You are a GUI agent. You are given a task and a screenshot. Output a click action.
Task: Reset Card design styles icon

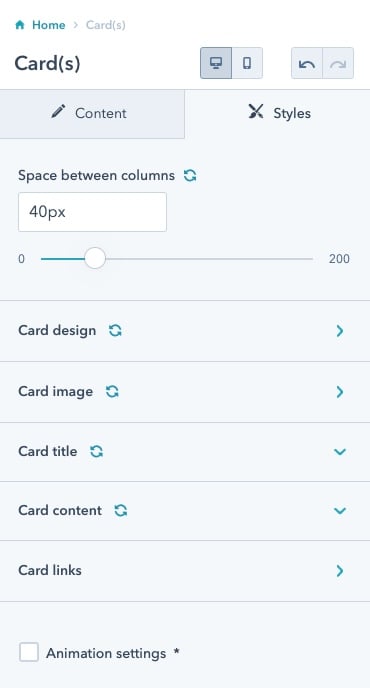[x=115, y=330]
